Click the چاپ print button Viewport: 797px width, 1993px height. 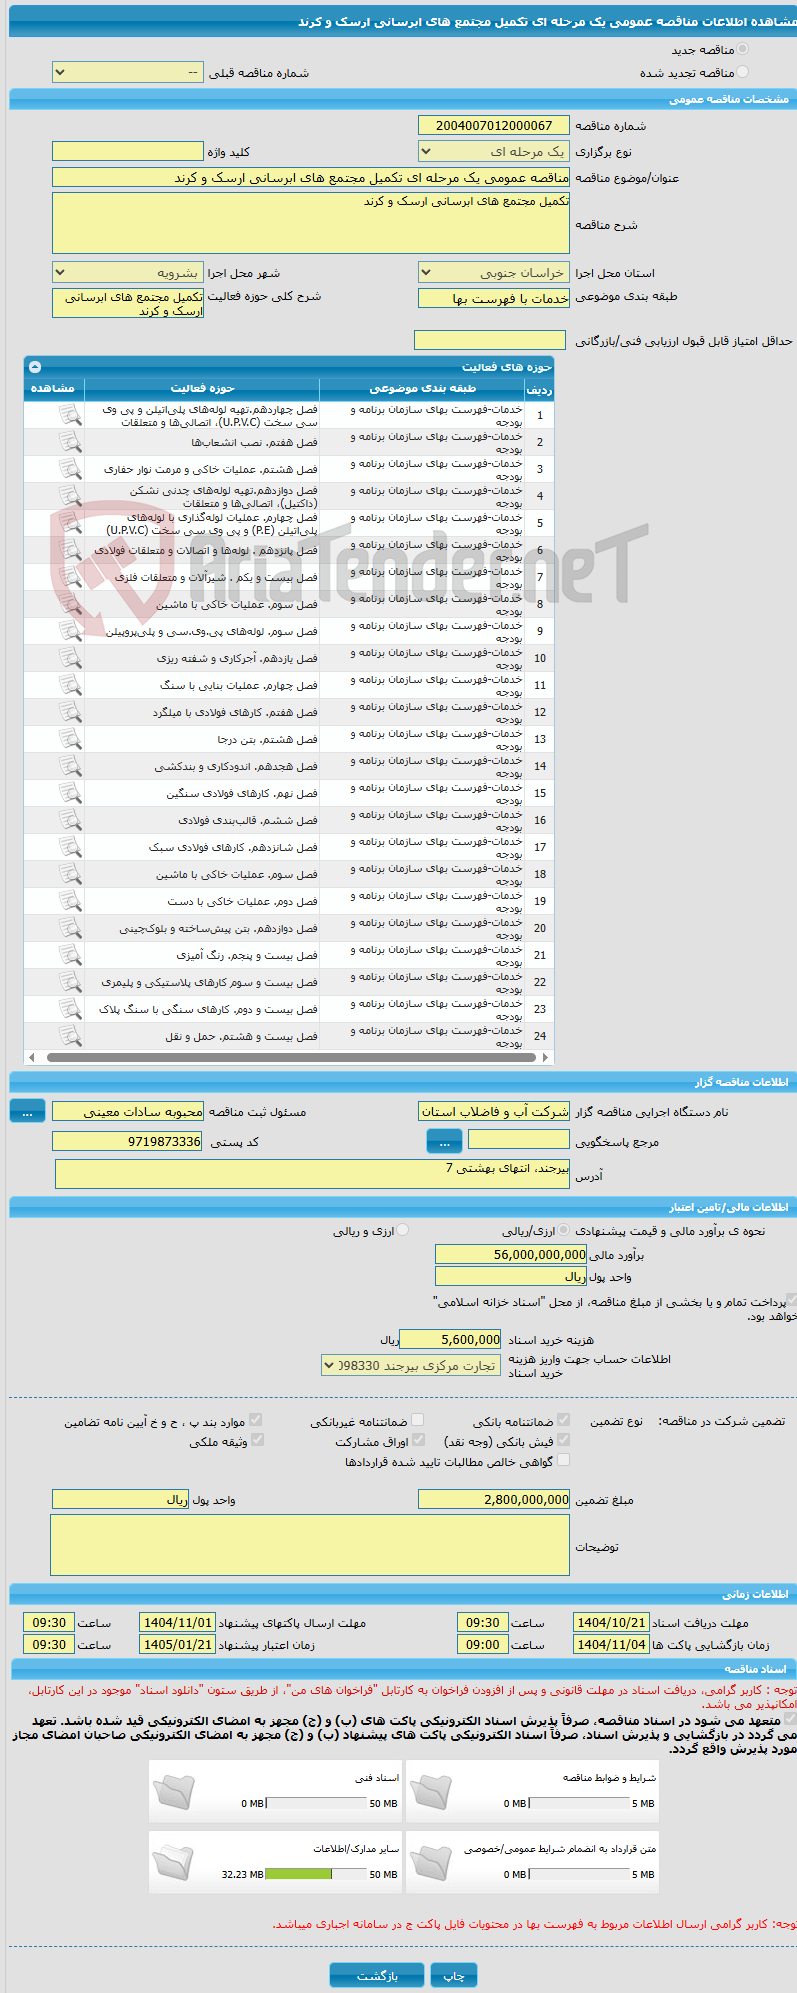[x=454, y=1976]
